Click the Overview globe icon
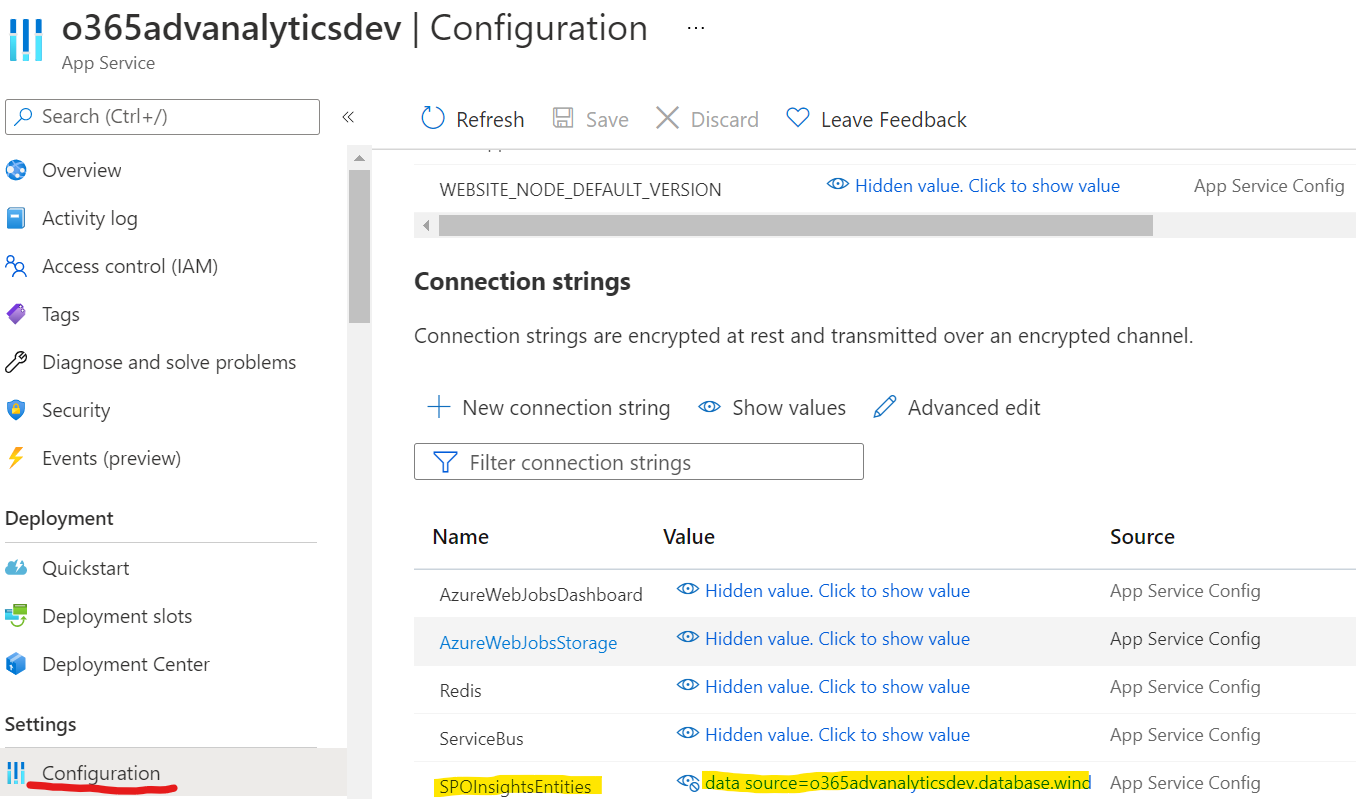This screenshot has height=799, width=1356. [x=16, y=170]
